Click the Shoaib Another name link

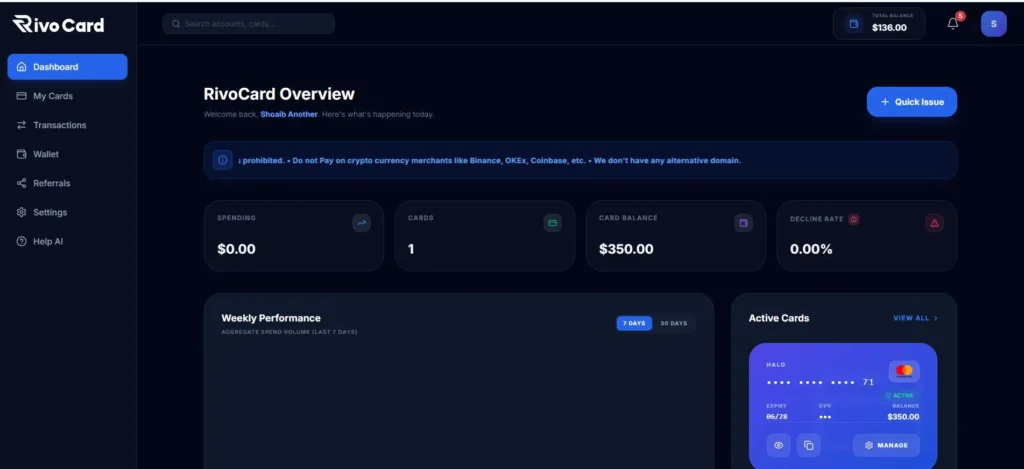click(x=289, y=114)
